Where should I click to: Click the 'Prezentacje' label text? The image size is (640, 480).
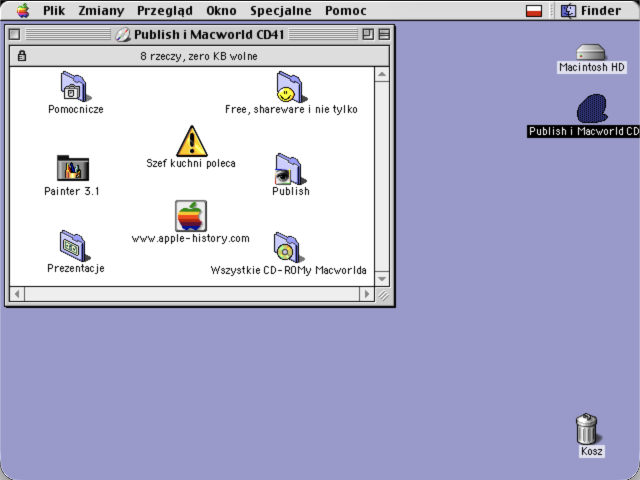tap(76, 268)
